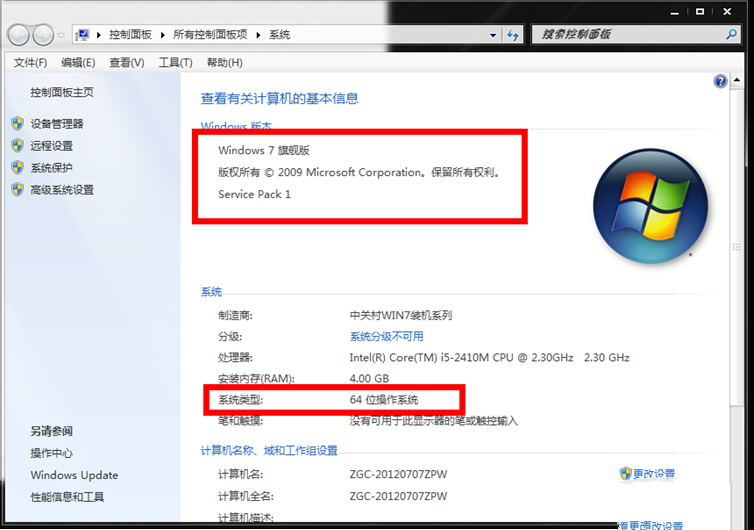Open the 文件(F) menu
Image resolution: width=754 pixels, height=530 pixels.
(30, 62)
